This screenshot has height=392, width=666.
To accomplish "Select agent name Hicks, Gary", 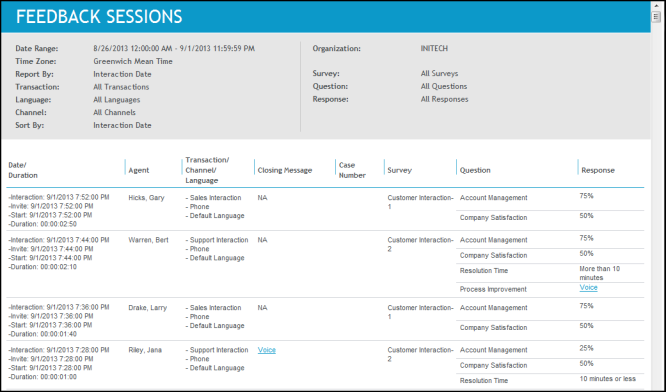I will pos(146,198).
